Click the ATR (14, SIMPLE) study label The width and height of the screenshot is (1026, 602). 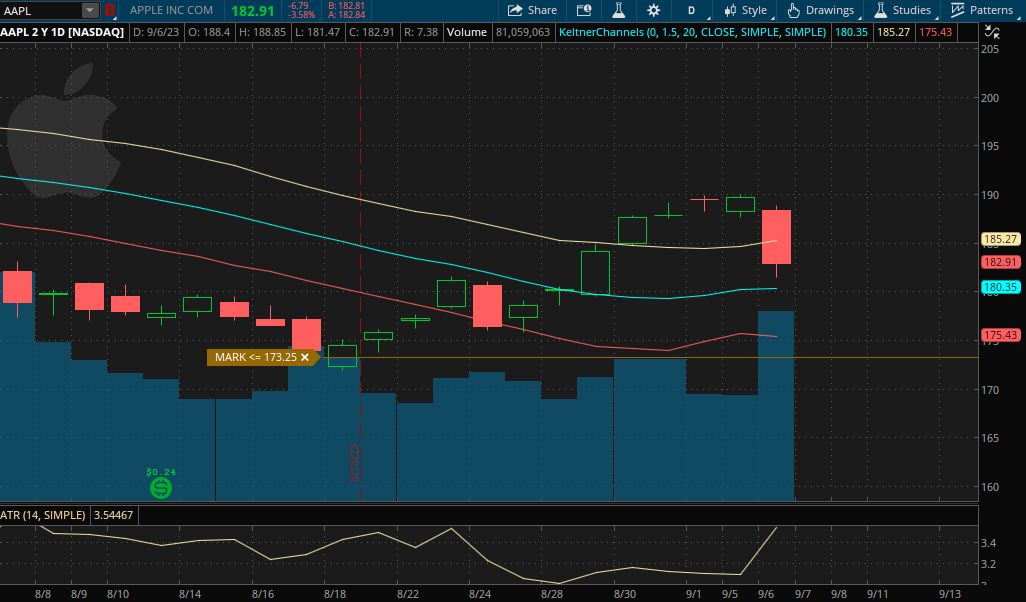(x=44, y=515)
